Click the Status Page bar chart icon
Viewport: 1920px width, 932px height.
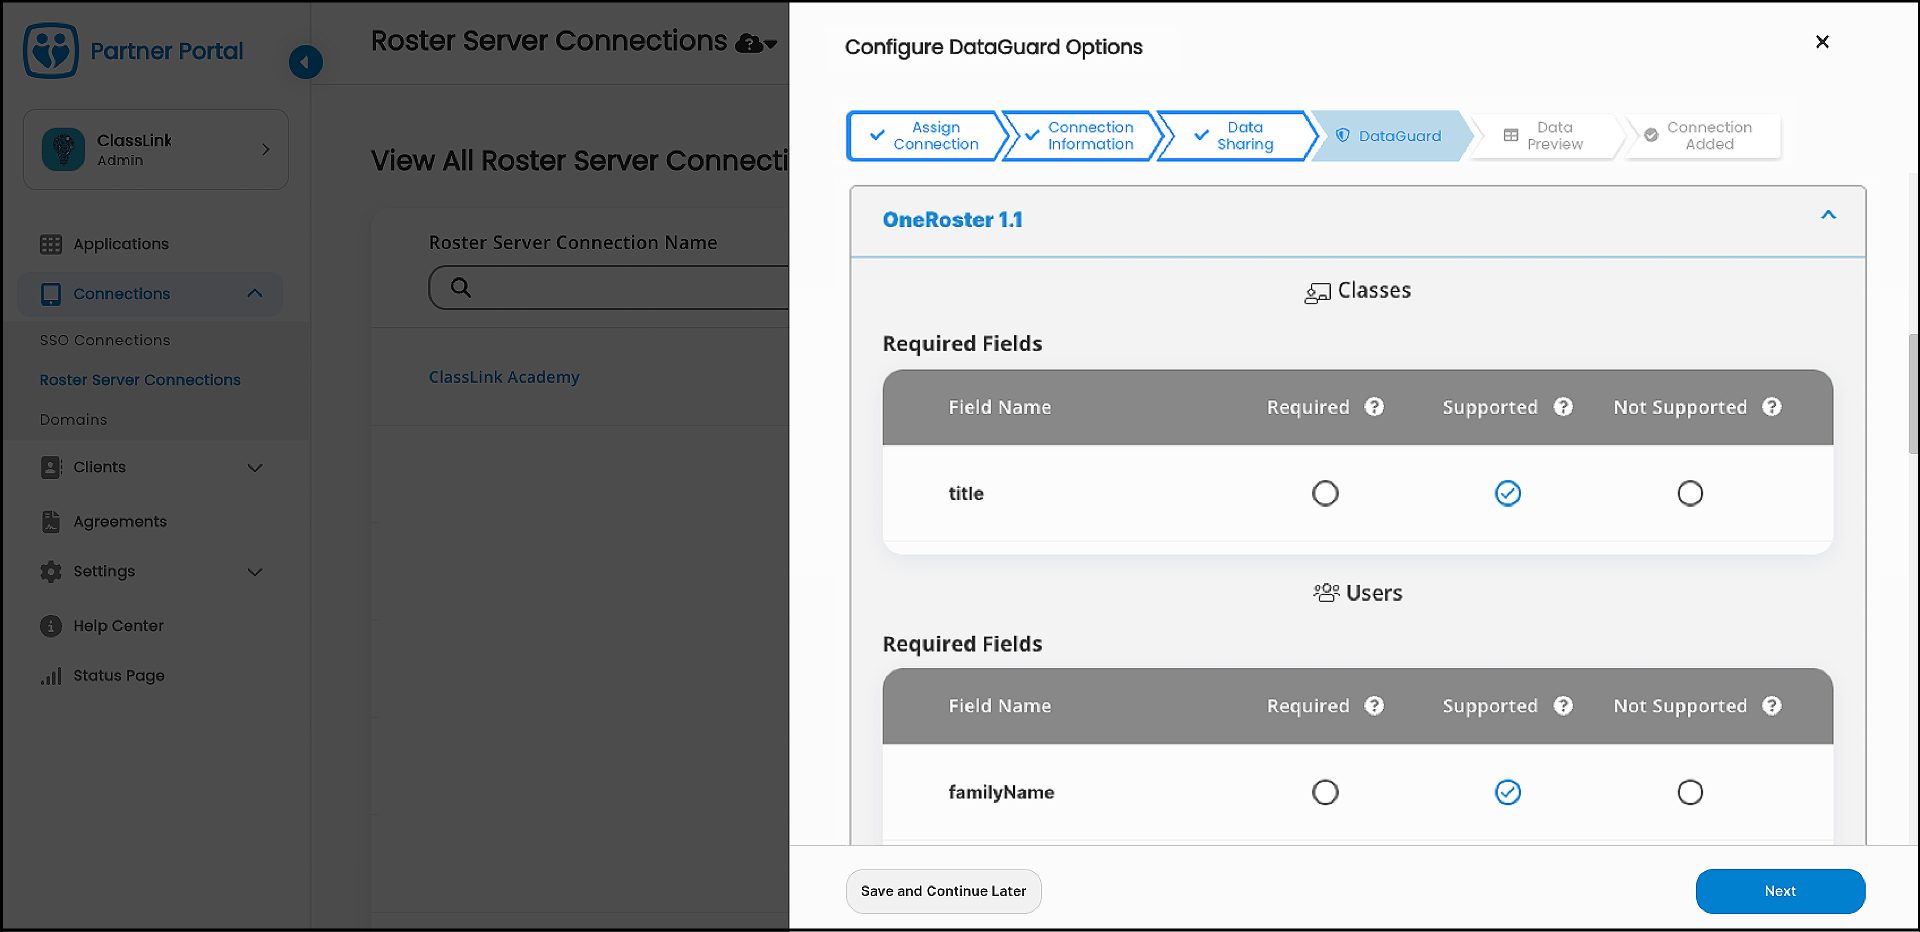[x=51, y=675]
